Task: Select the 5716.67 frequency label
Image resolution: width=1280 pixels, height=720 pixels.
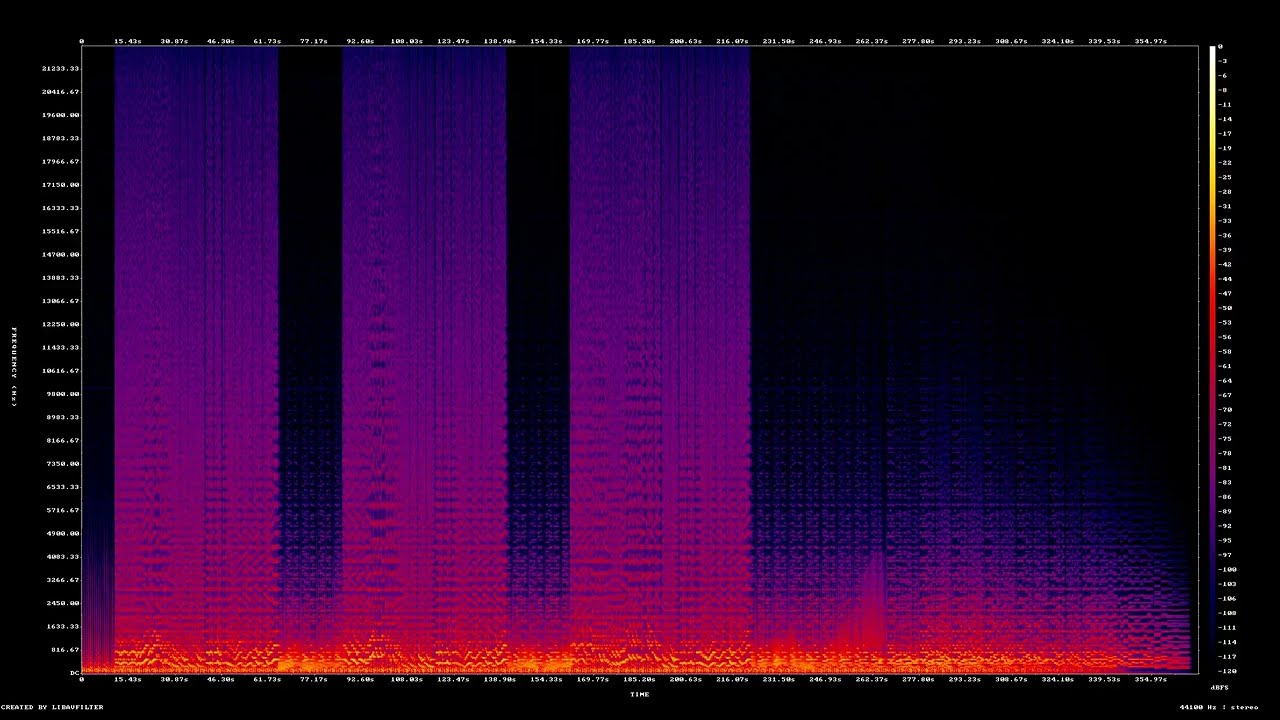Action: click(63, 510)
